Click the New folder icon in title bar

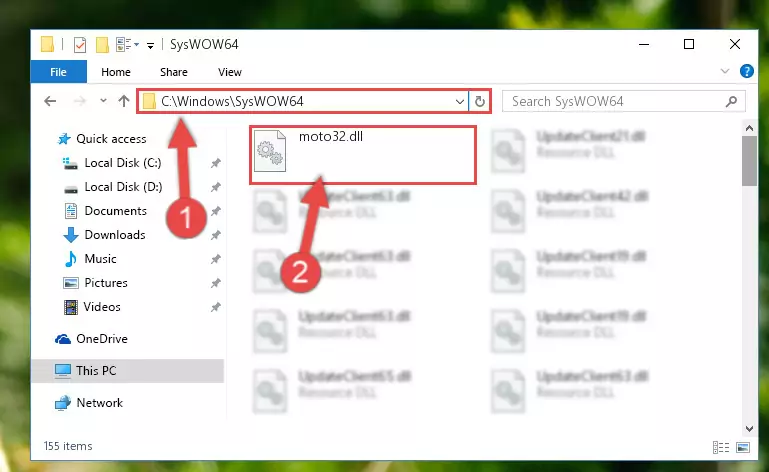tap(102, 45)
